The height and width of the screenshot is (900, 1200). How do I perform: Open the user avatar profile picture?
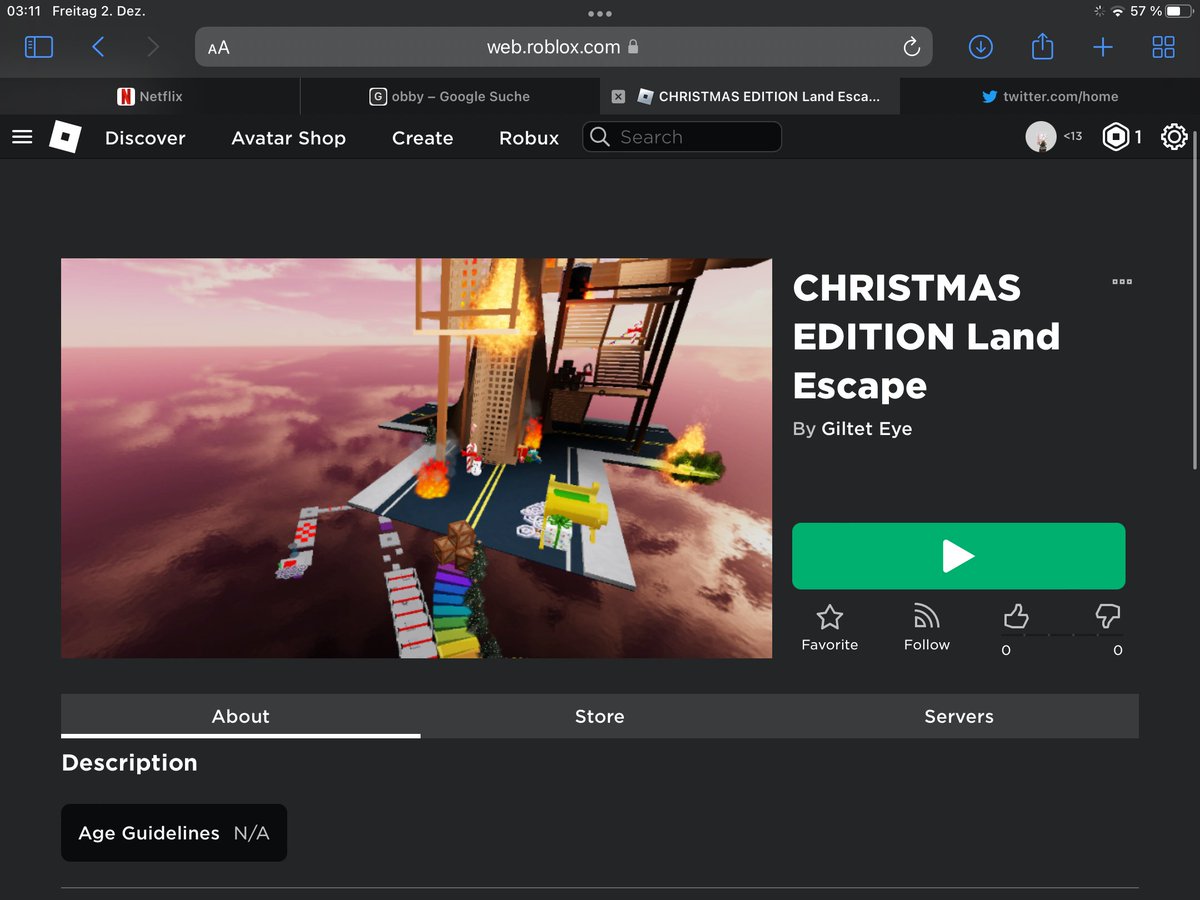pyautogui.click(x=1041, y=137)
